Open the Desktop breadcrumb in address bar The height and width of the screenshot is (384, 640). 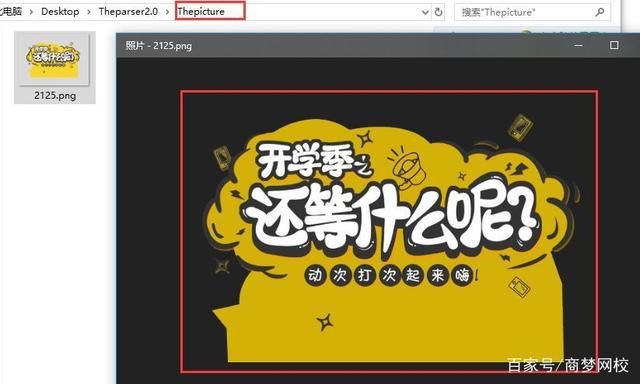(60, 11)
